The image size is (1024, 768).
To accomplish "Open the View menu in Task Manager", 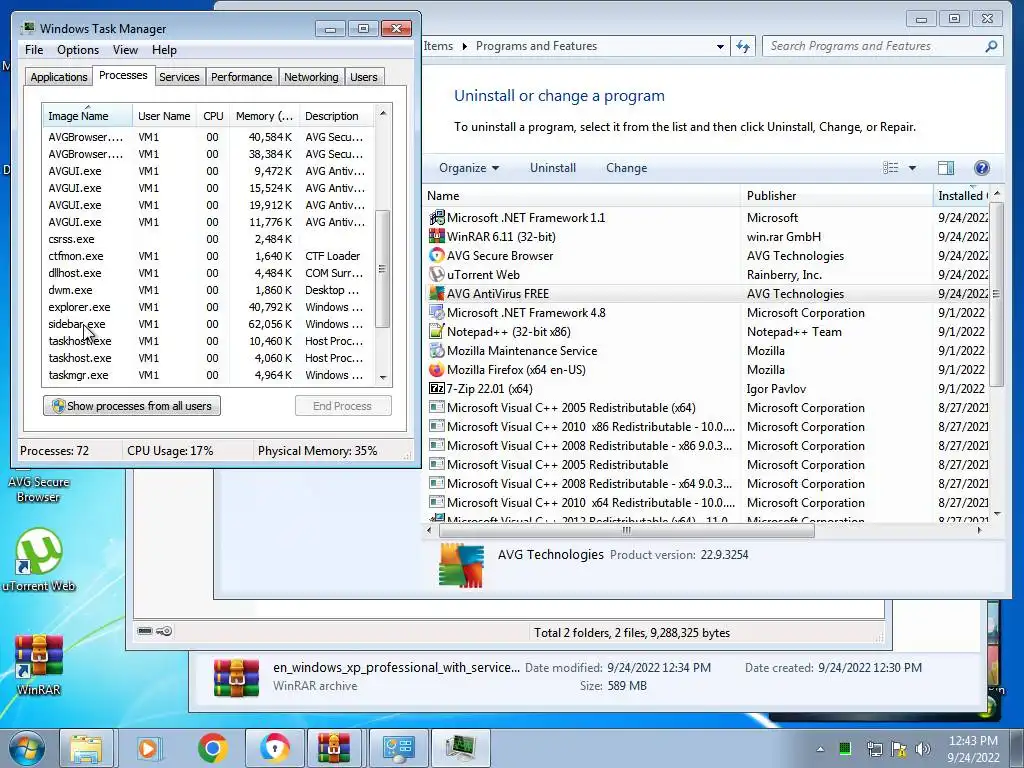I will [x=125, y=50].
